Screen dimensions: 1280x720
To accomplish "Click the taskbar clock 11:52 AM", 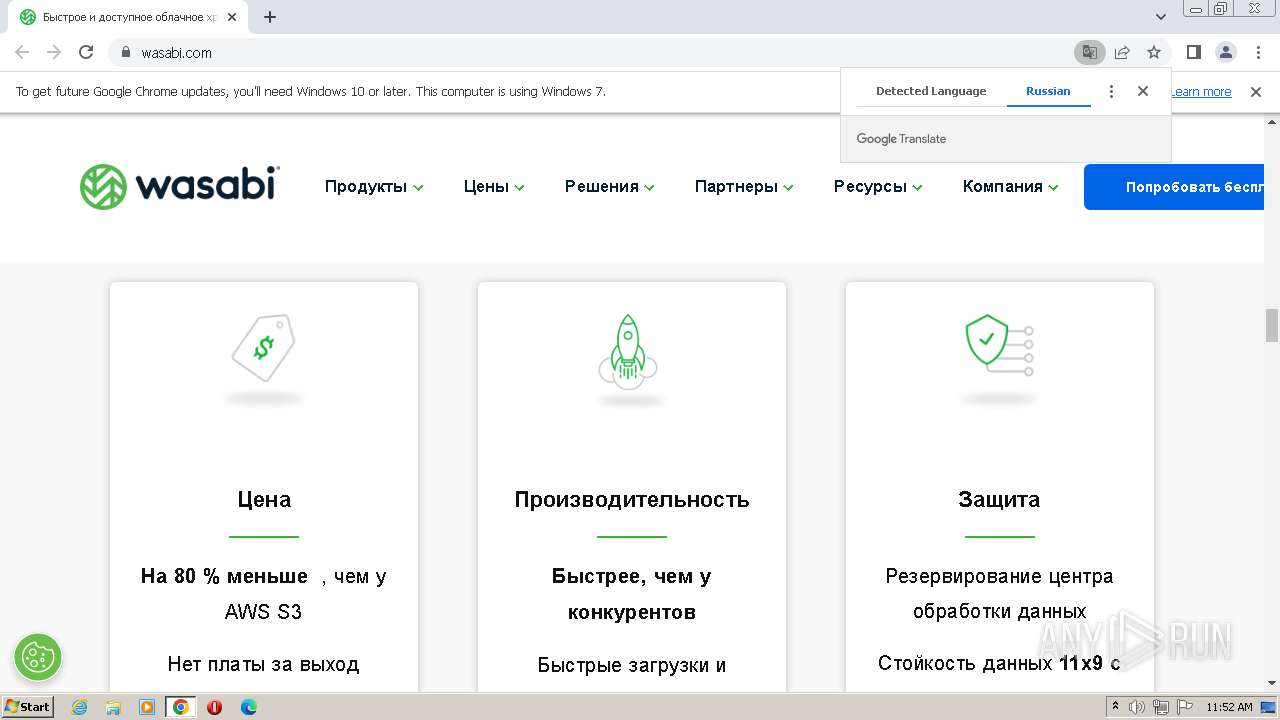I will pos(1229,707).
